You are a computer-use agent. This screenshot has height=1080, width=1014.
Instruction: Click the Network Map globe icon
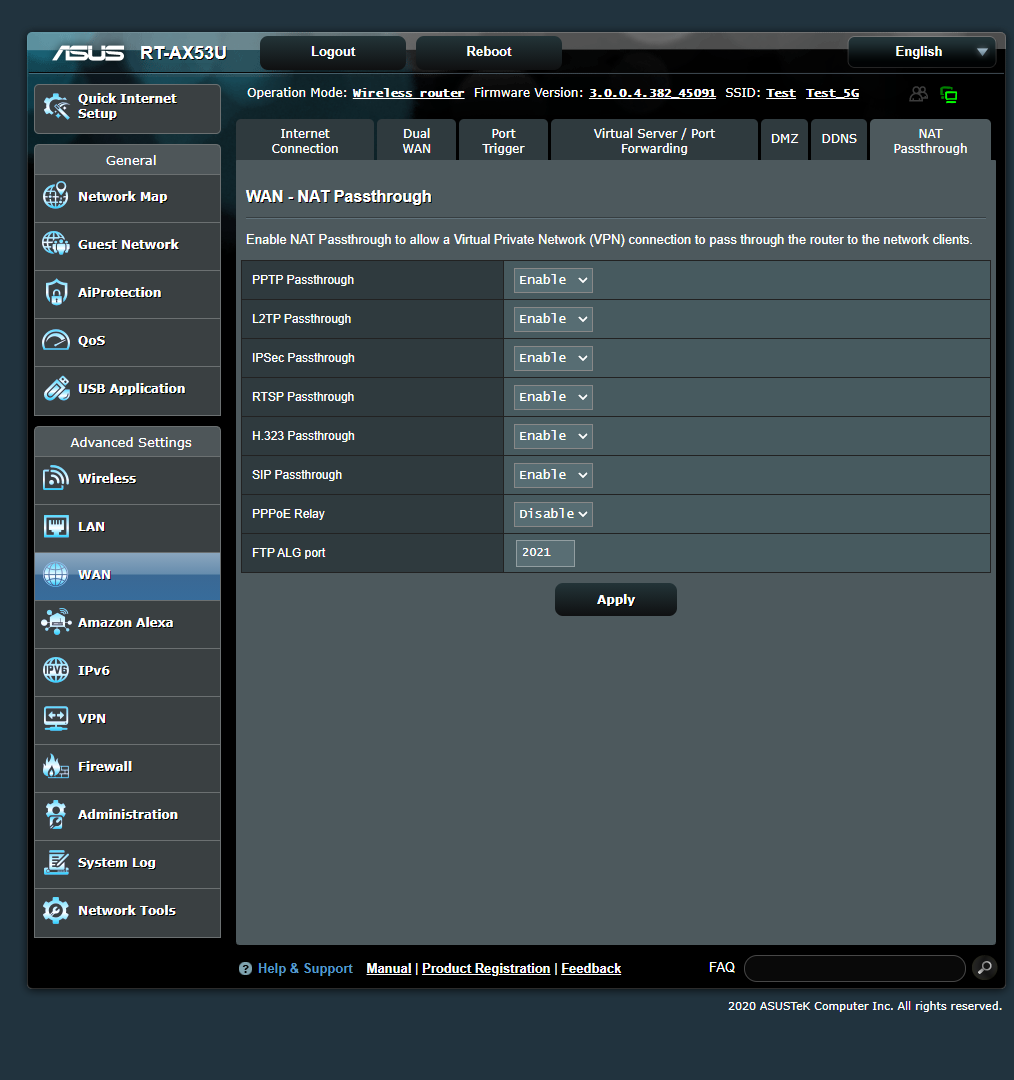pyautogui.click(x=56, y=196)
